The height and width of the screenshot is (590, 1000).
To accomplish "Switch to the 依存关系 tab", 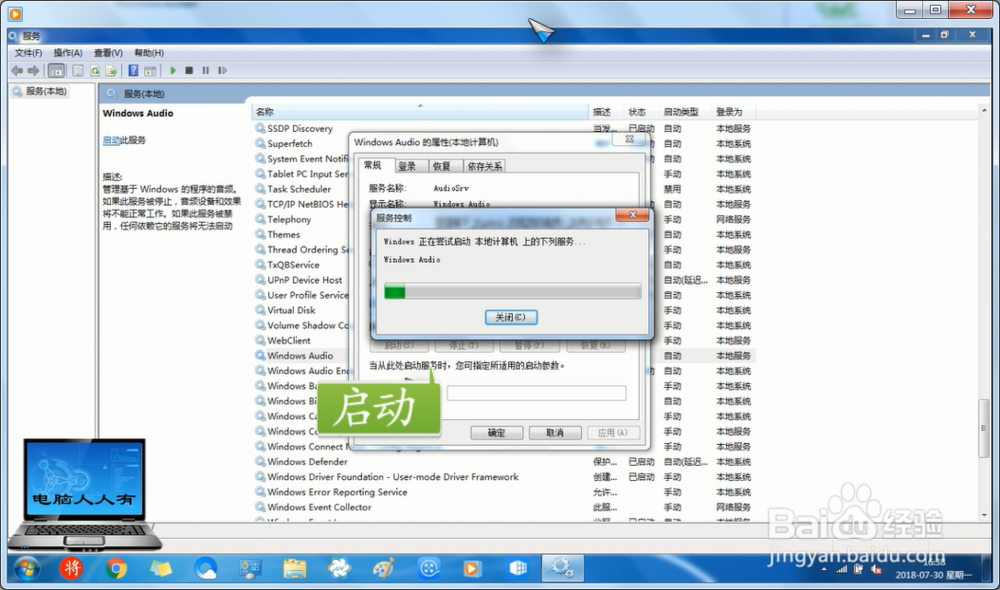I will pyautogui.click(x=485, y=166).
